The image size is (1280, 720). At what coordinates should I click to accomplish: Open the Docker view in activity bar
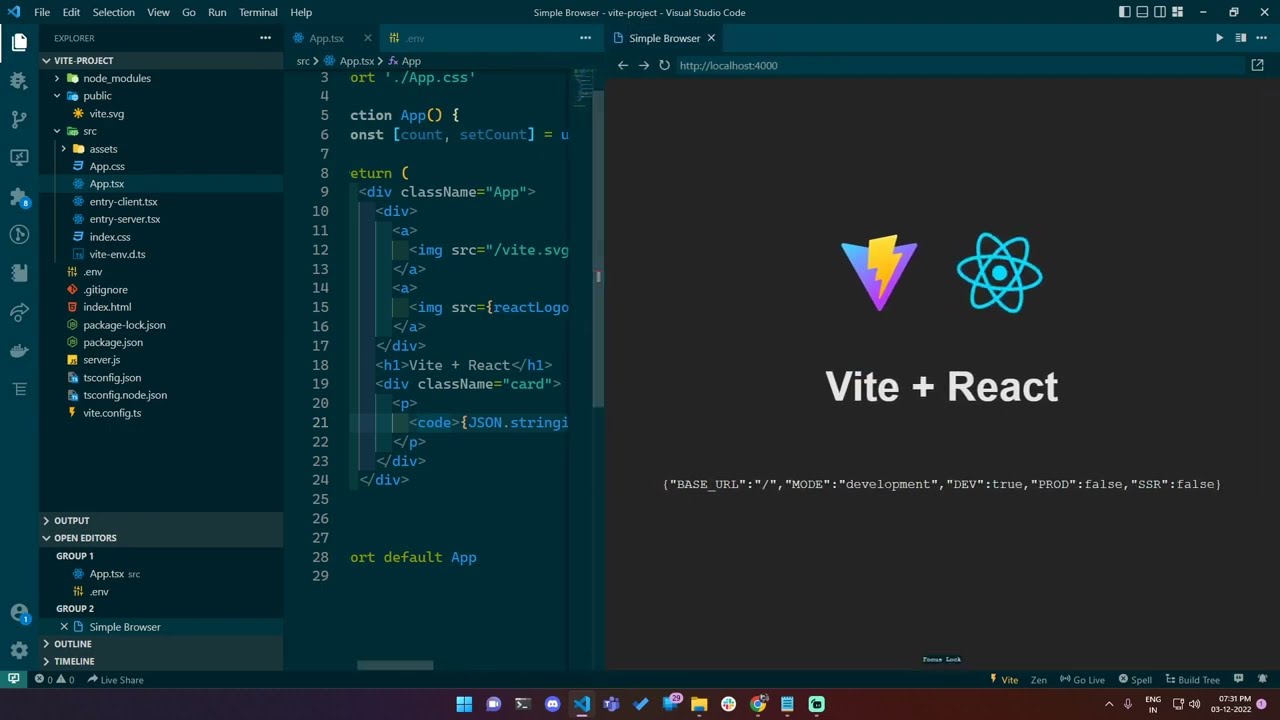tap(19, 351)
